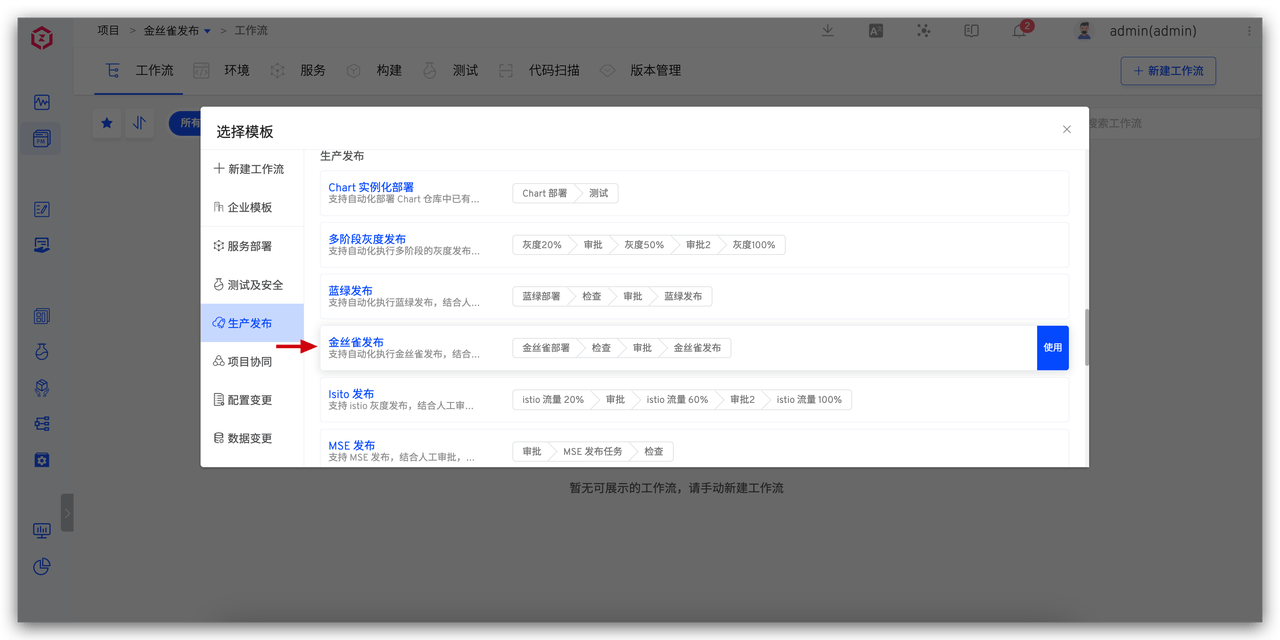Open the notifications bell in top bar
Image resolution: width=1280 pixels, height=640 pixels.
1019,31
